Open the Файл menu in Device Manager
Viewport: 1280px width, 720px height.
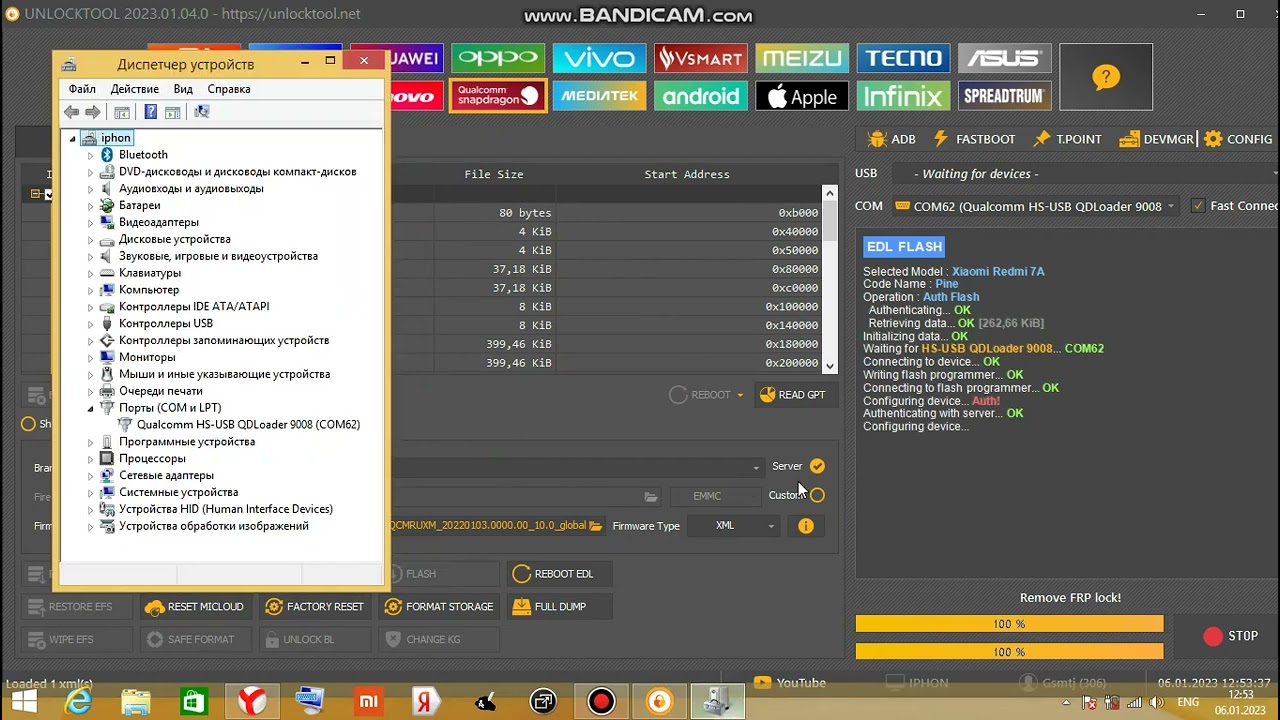82,89
